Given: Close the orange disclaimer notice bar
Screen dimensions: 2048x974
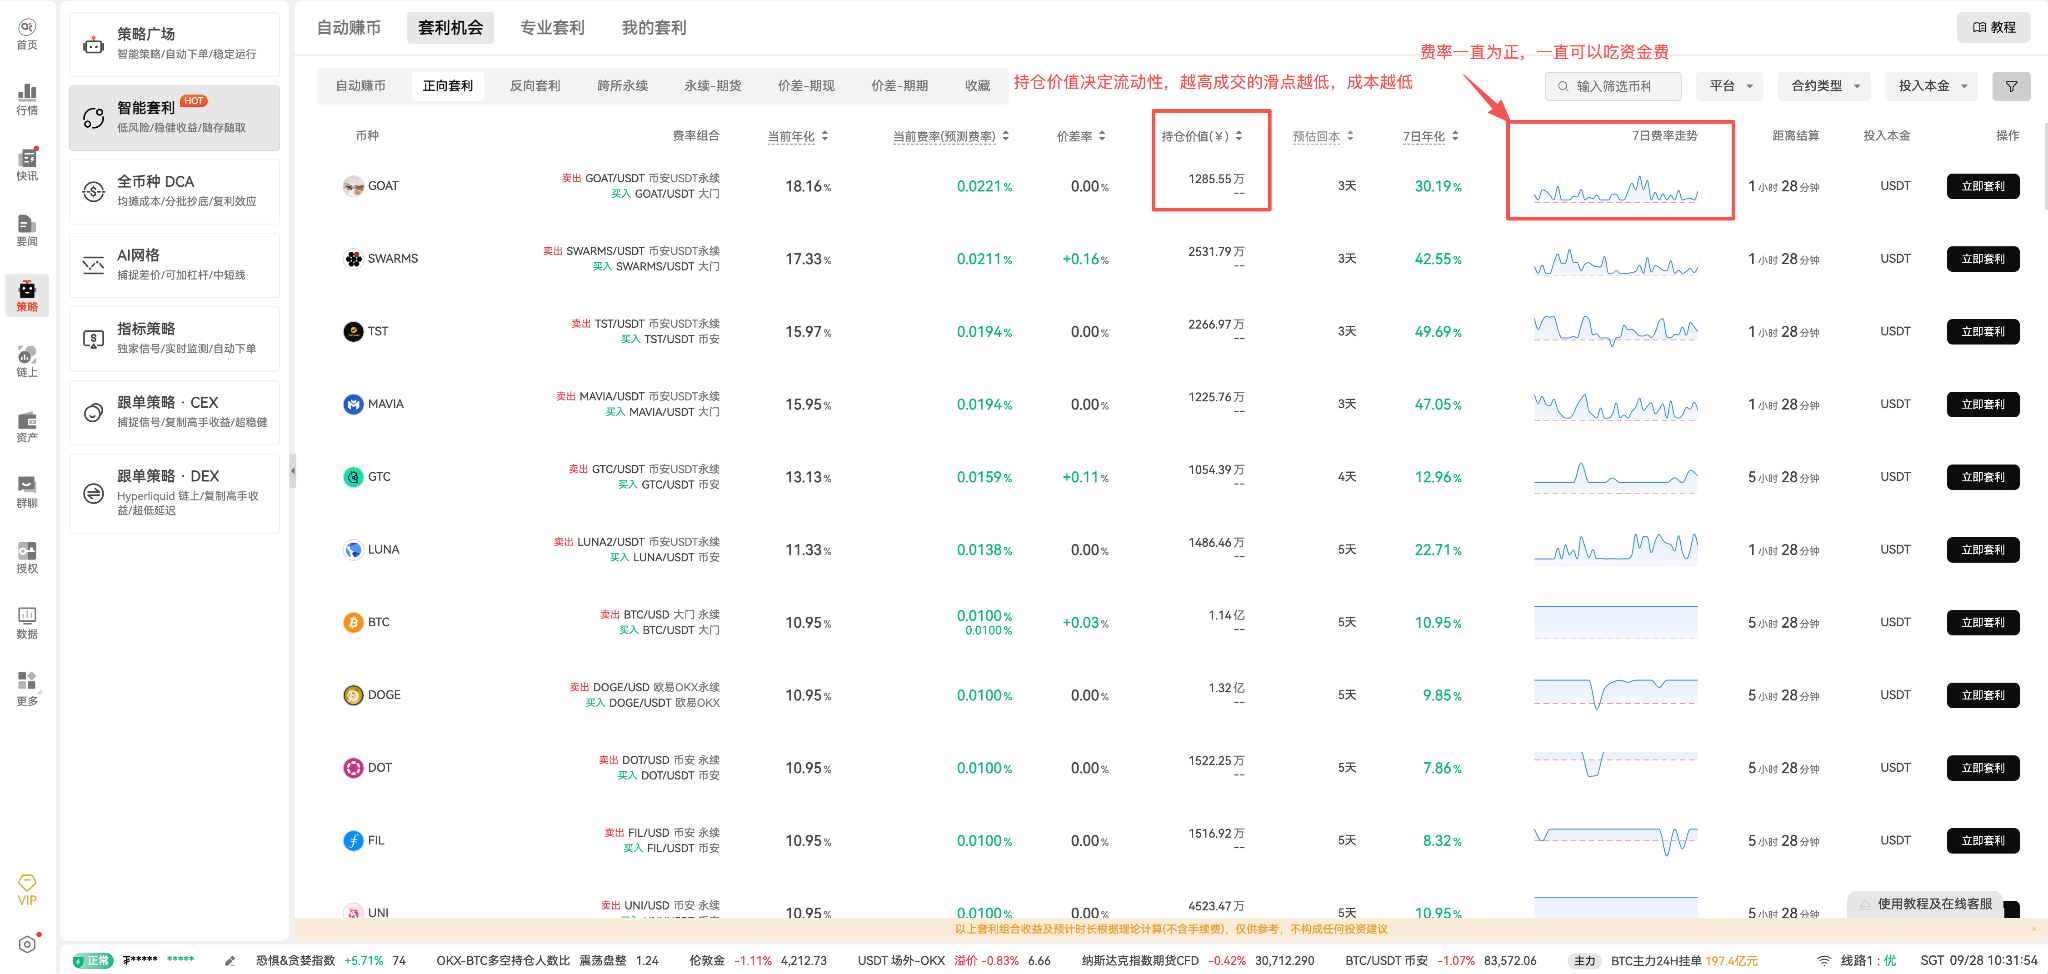Looking at the screenshot, I should [2033, 930].
